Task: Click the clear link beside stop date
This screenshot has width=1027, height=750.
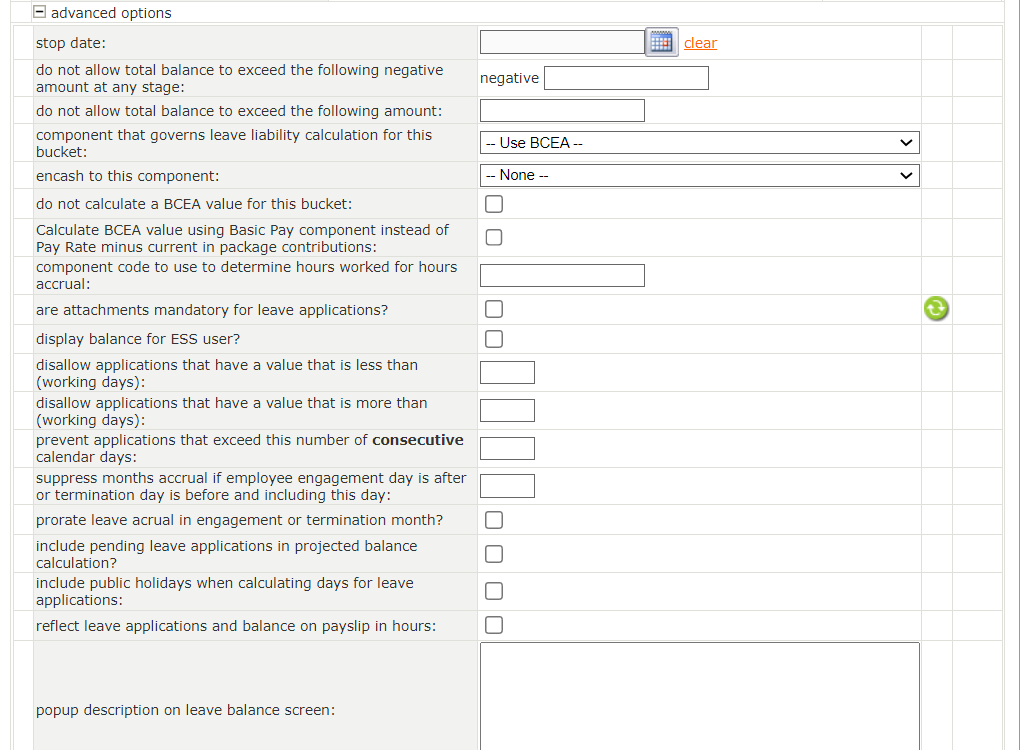Action: click(700, 43)
